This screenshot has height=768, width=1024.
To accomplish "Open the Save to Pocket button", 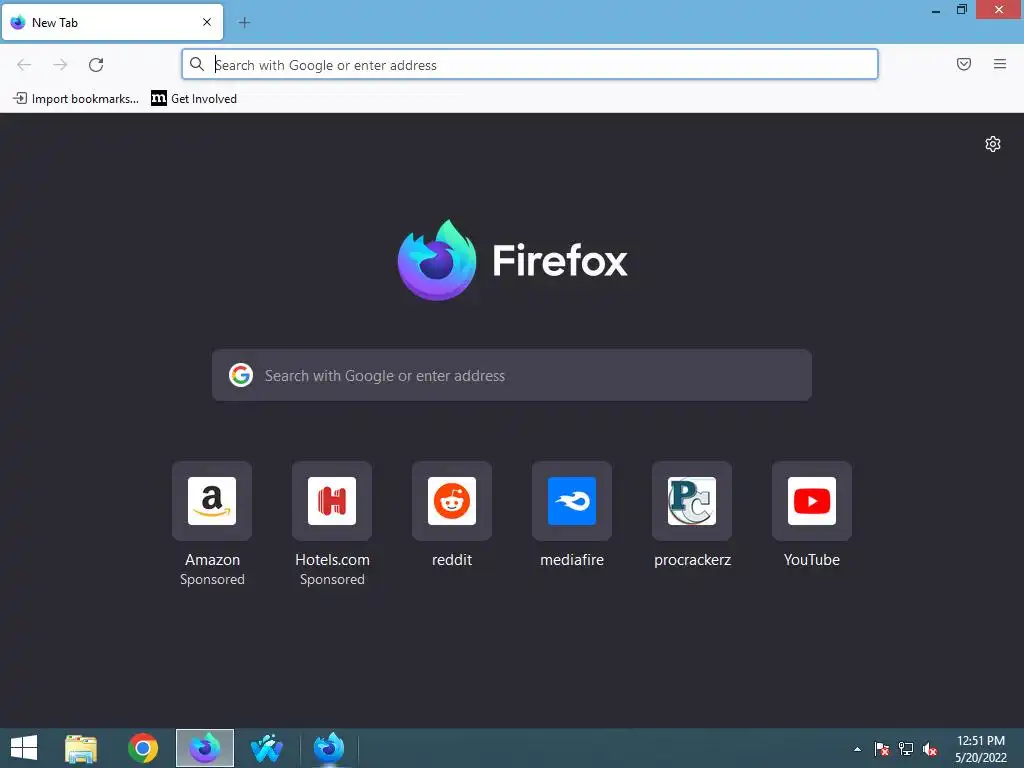I will coord(963,64).
